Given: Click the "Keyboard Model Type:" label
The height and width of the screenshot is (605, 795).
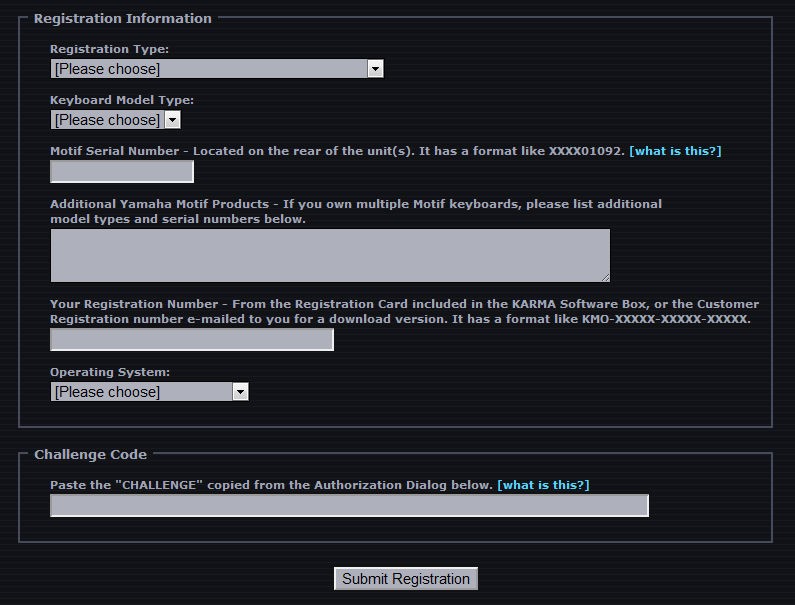Looking at the screenshot, I should coord(122,100).
